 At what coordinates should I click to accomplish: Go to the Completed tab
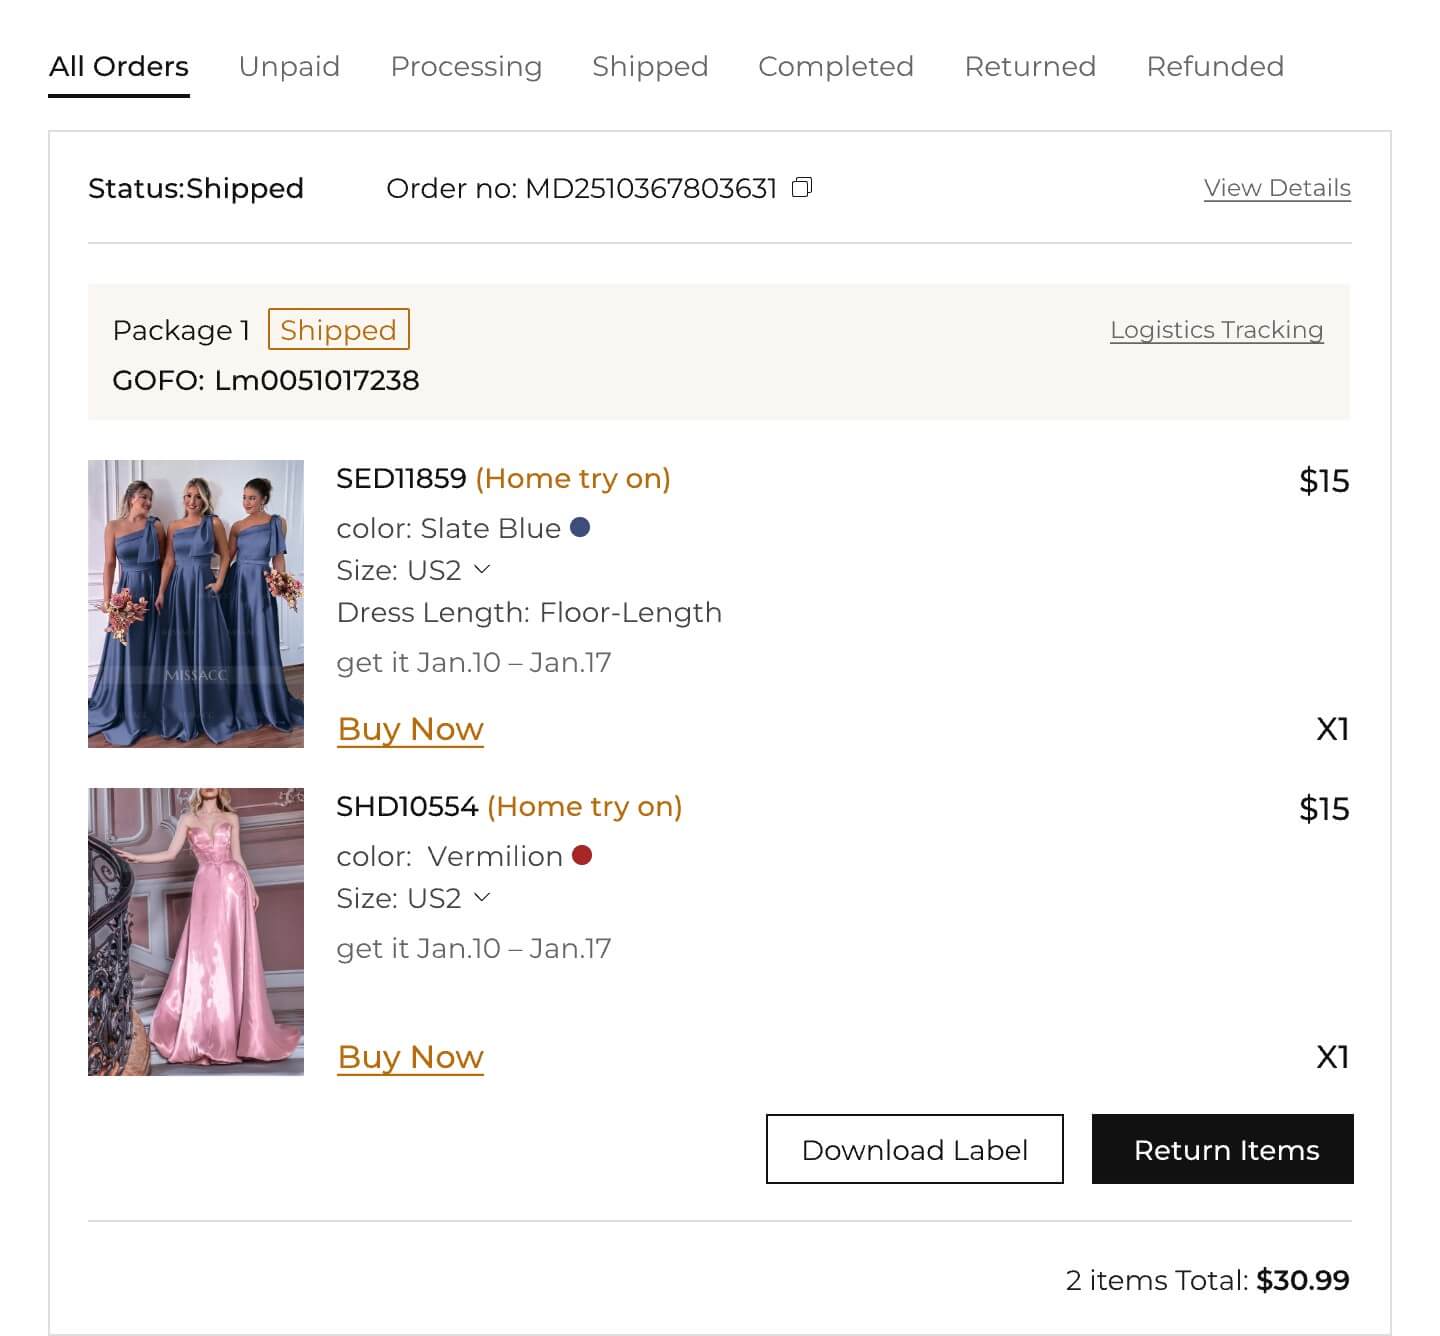tap(836, 66)
